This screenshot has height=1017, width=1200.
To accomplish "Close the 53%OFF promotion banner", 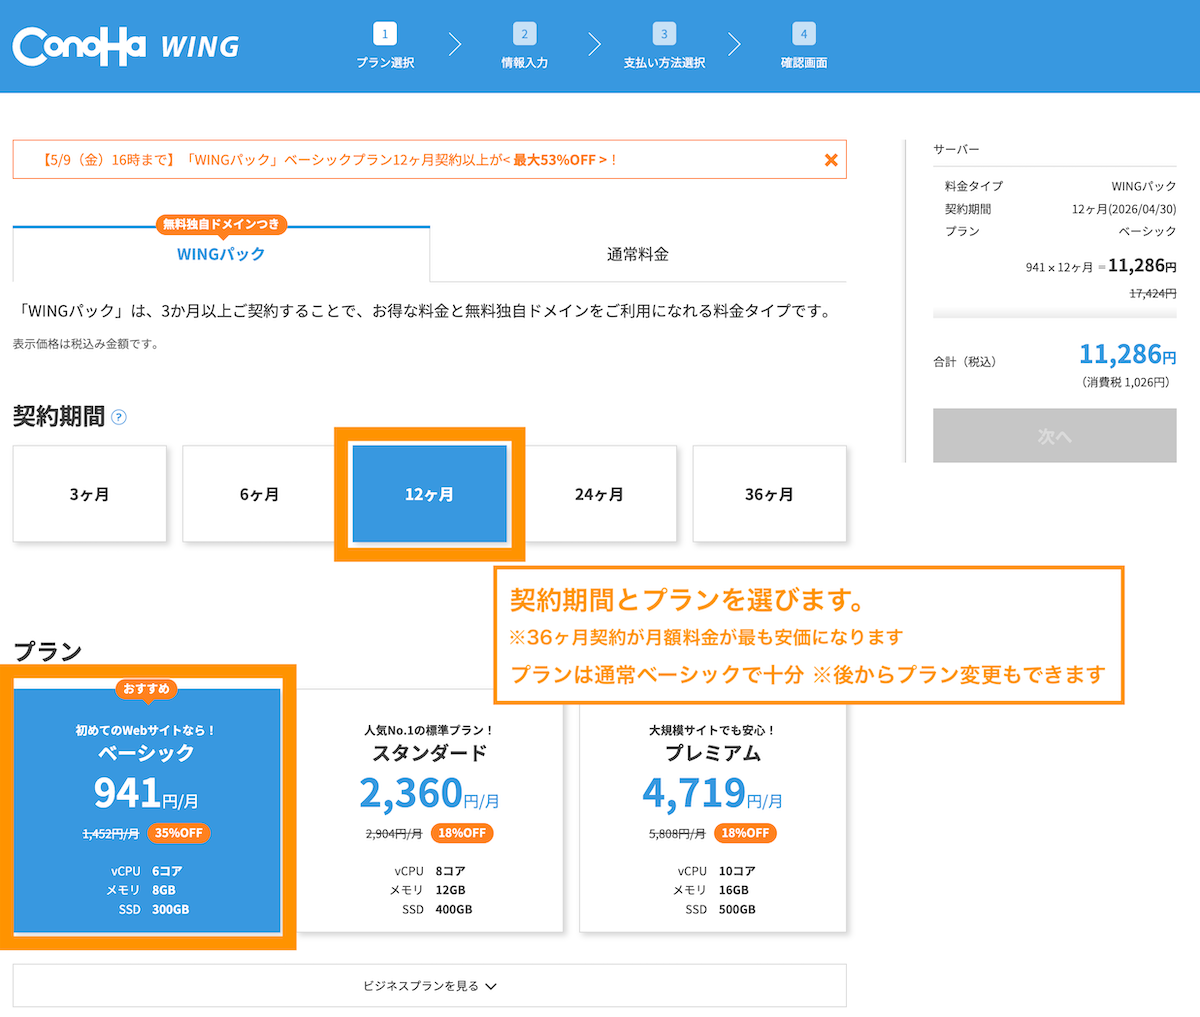I will click(831, 160).
